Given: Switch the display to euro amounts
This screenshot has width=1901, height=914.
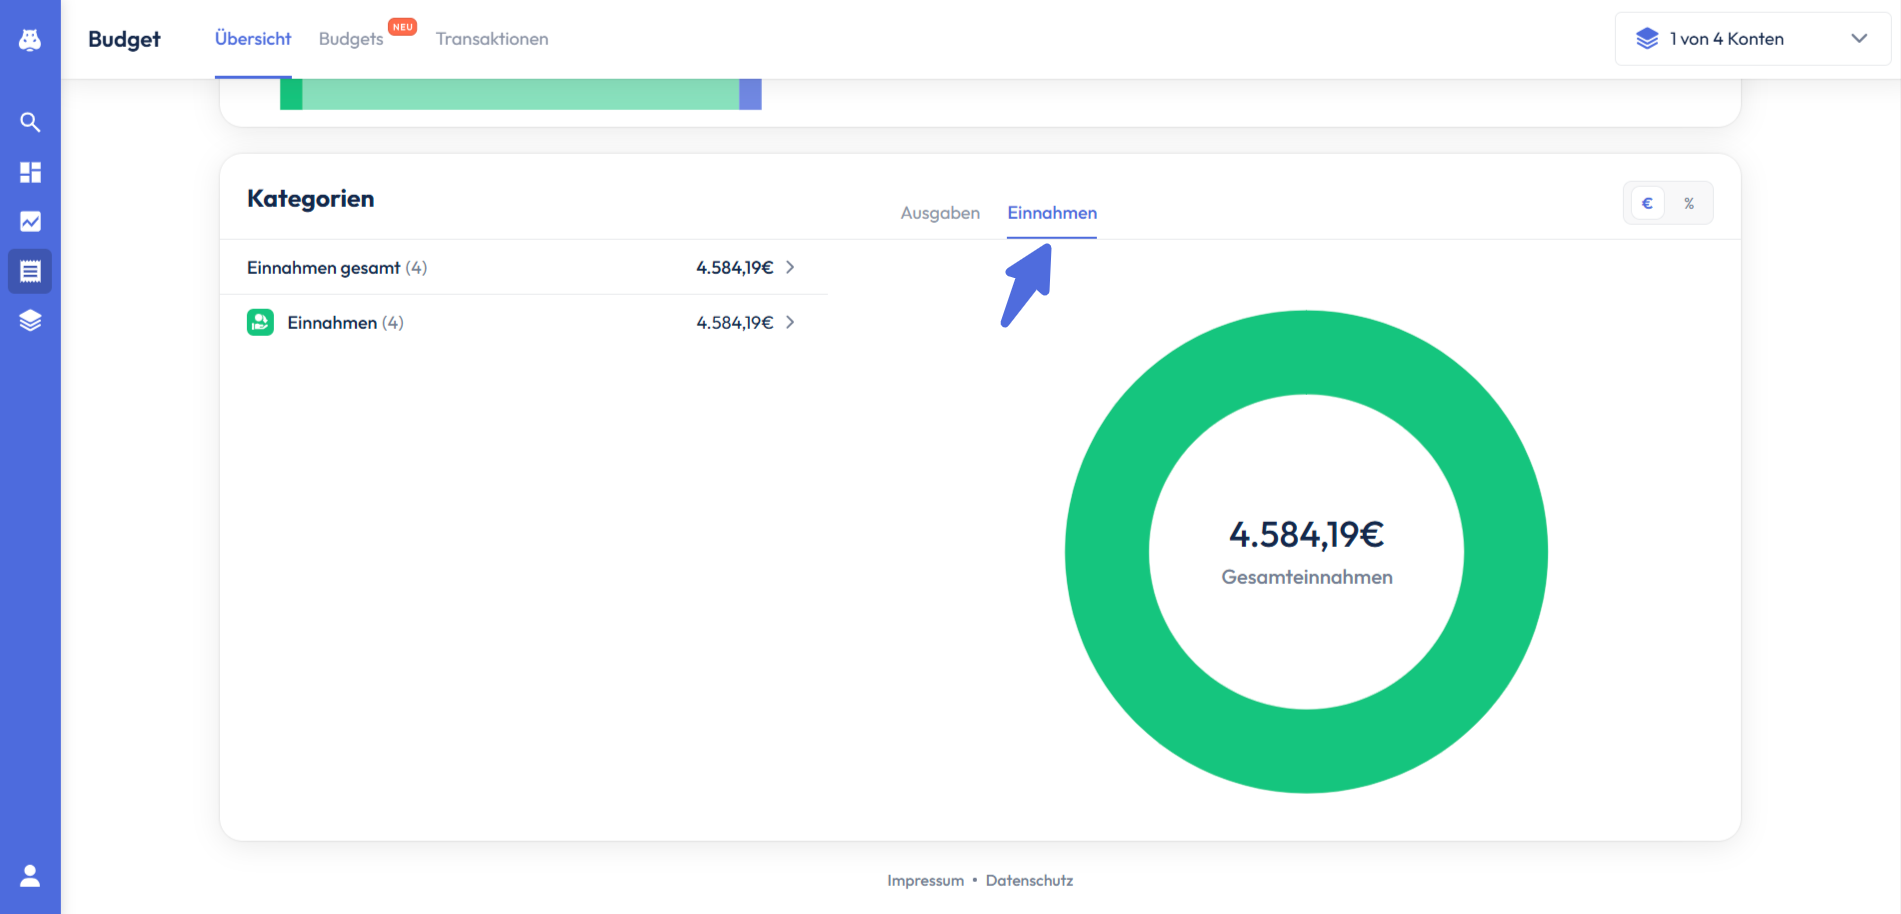Looking at the screenshot, I should coord(1647,203).
